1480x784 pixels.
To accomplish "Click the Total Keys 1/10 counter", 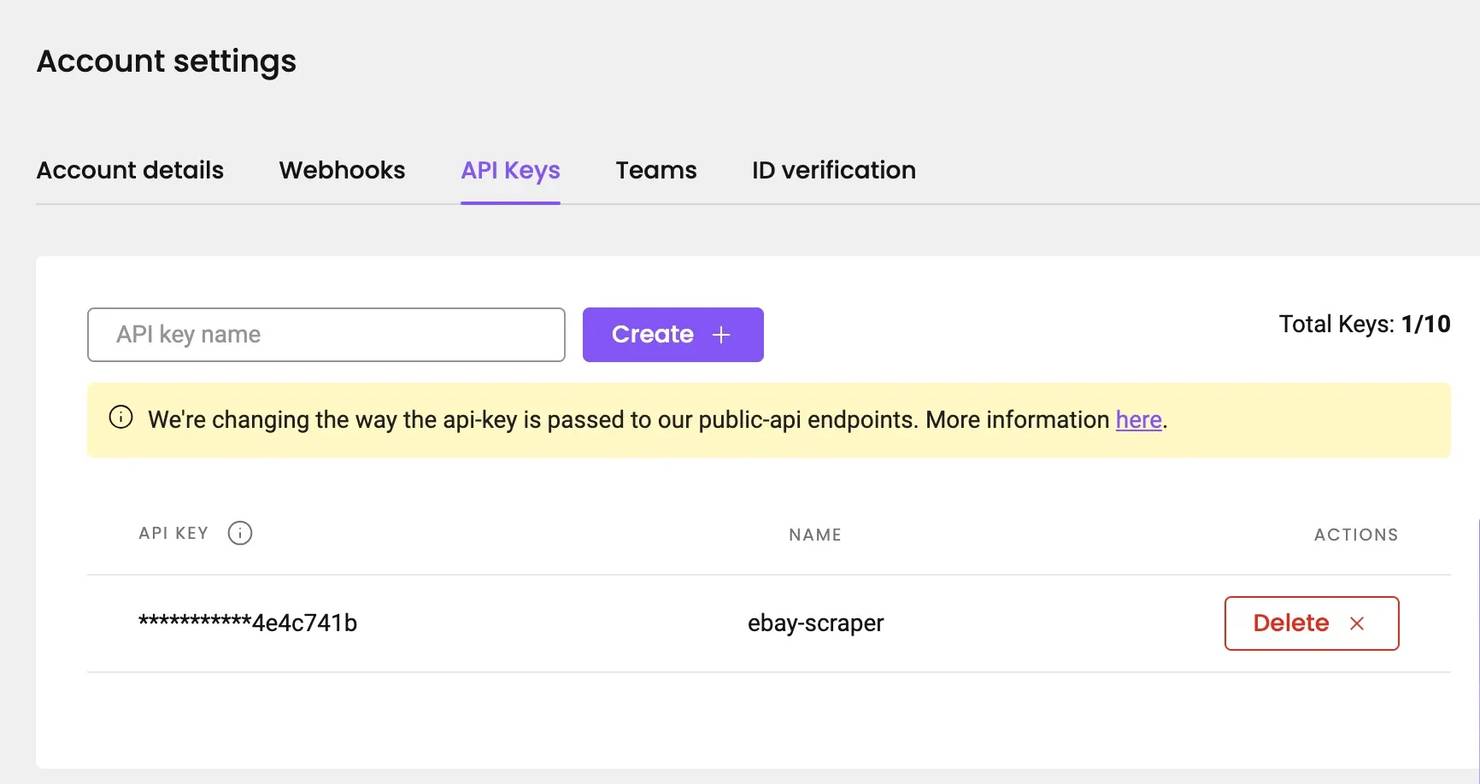I will click(1364, 324).
